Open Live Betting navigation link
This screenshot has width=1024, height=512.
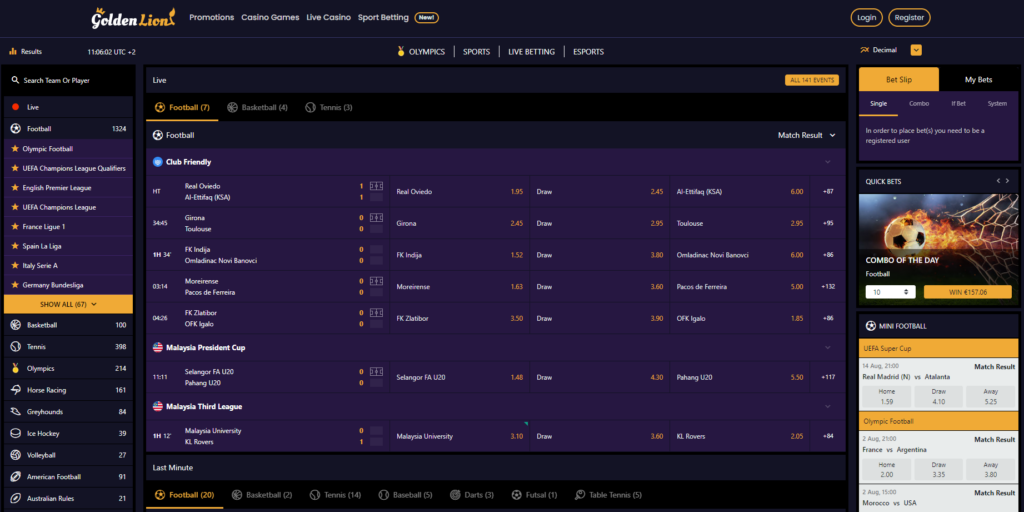(x=532, y=52)
